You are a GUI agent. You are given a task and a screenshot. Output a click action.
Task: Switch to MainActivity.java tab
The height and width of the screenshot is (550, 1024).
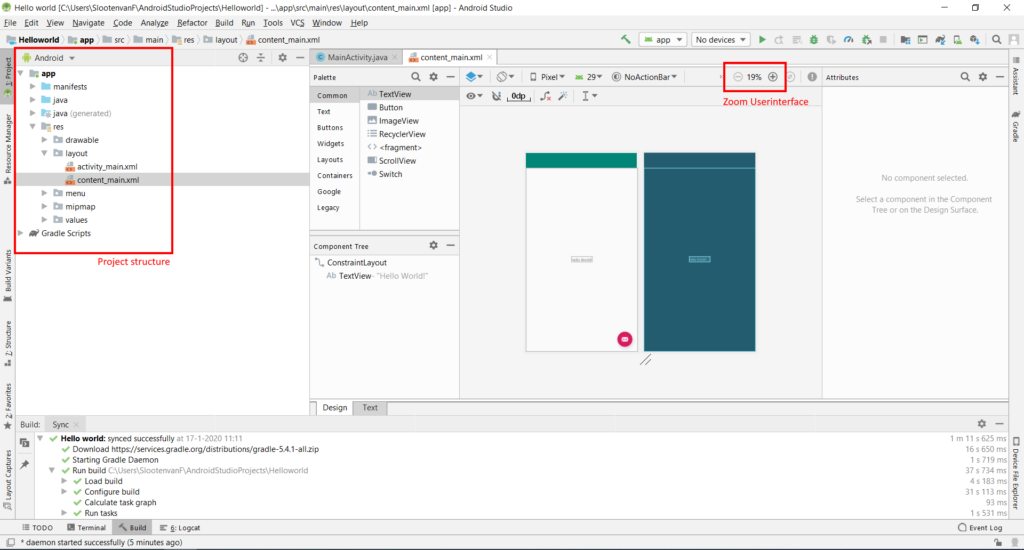pos(357,57)
